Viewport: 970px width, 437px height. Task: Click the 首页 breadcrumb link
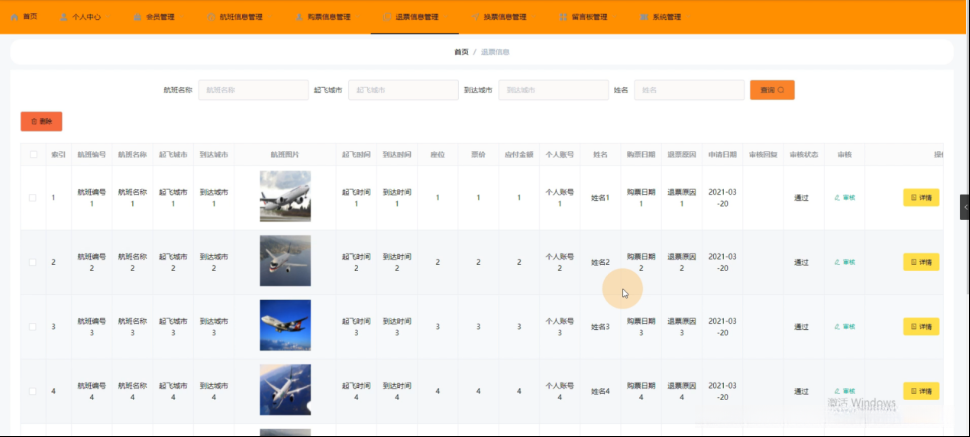tap(461, 52)
